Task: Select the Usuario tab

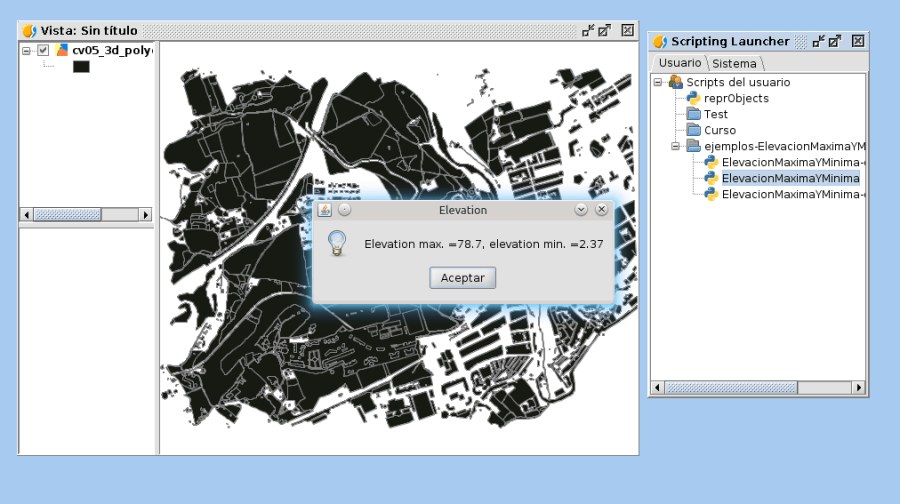Action: pyautogui.click(x=680, y=63)
